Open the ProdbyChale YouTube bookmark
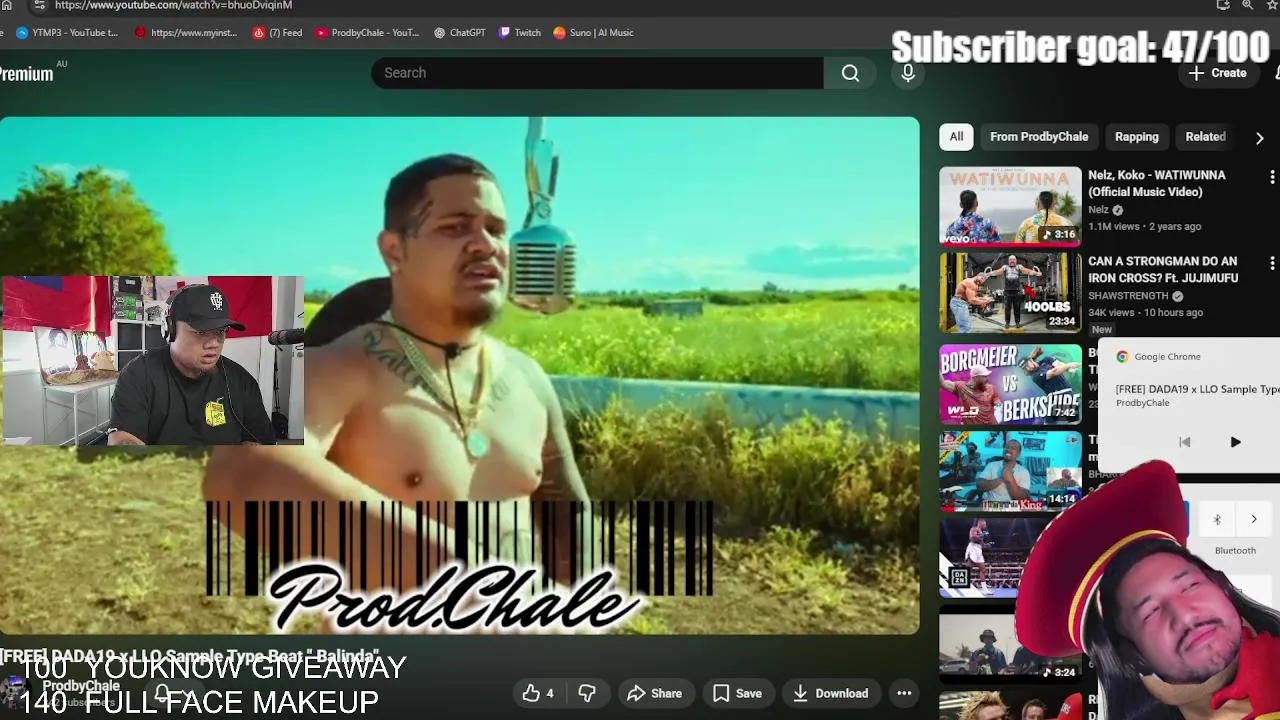This screenshot has height=720, width=1280. 367,33
